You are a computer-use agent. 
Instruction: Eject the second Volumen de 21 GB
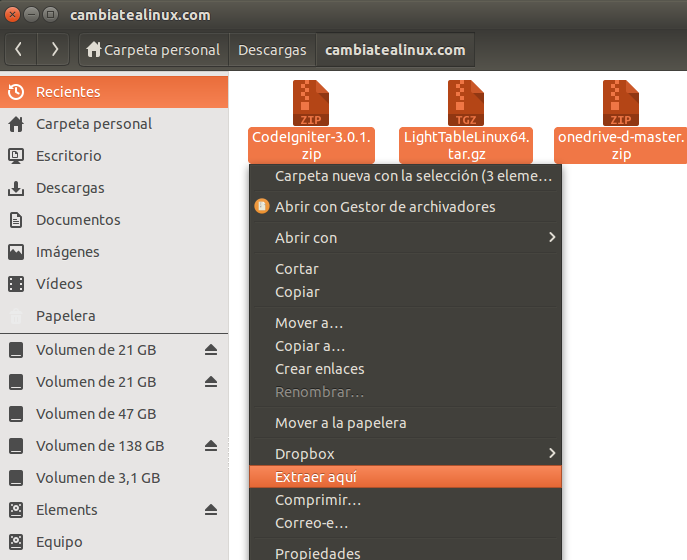(x=211, y=382)
